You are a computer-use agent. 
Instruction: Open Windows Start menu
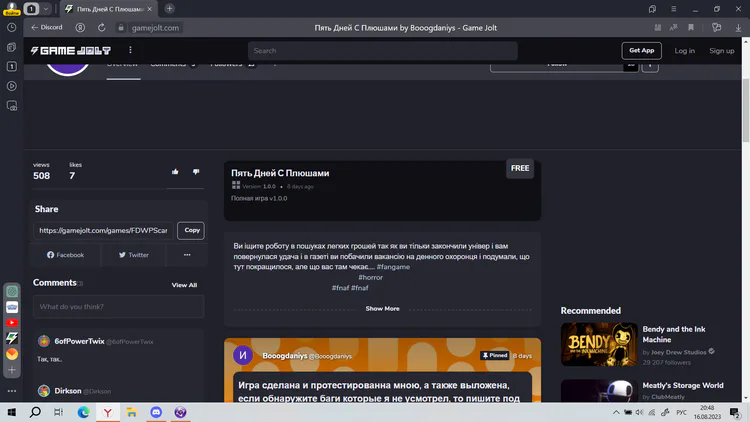(x=11, y=412)
